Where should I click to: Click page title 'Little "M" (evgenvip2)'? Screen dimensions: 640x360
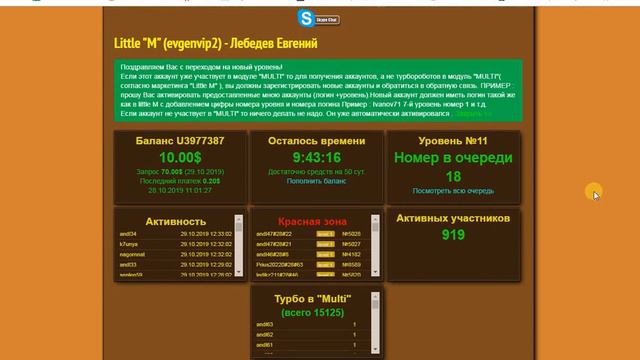click(x=168, y=43)
